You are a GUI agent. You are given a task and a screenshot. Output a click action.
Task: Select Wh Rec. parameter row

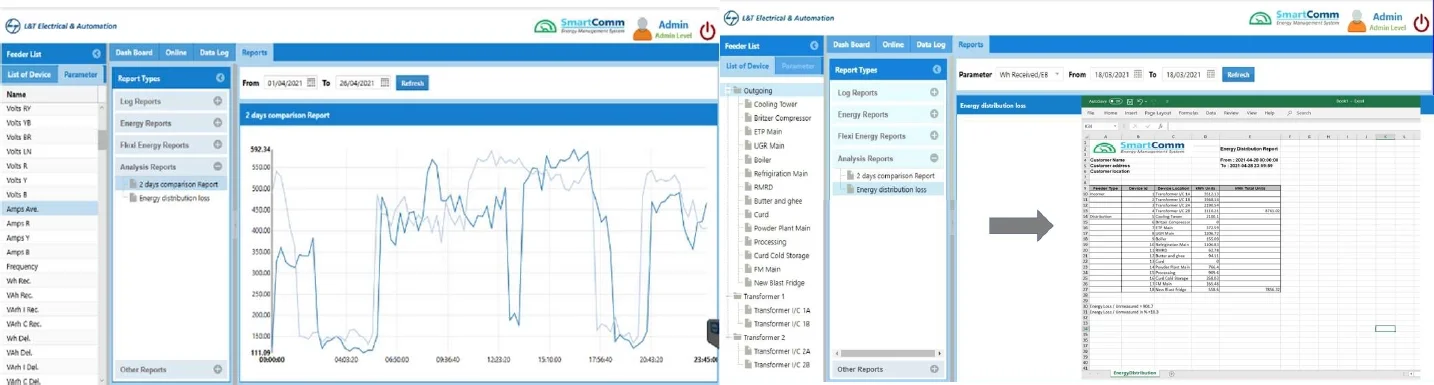click(49, 281)
